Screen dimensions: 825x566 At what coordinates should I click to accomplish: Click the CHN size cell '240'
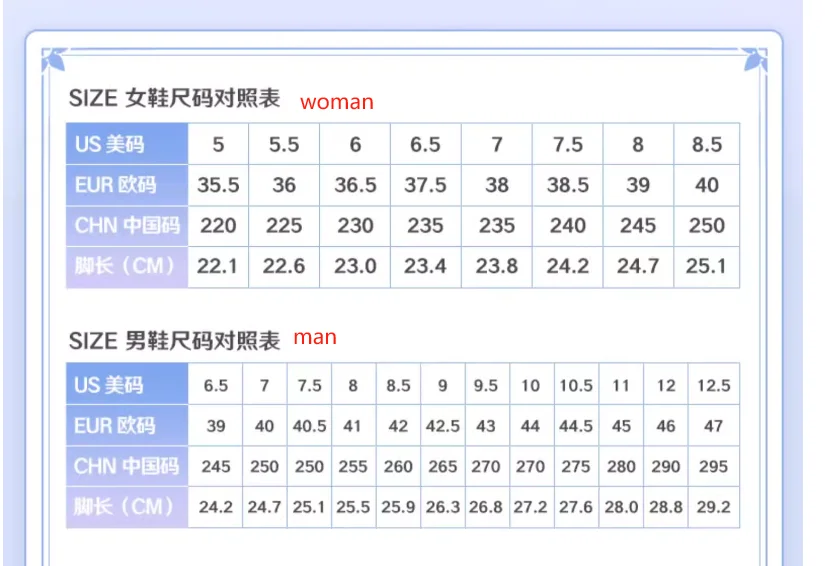568,226
